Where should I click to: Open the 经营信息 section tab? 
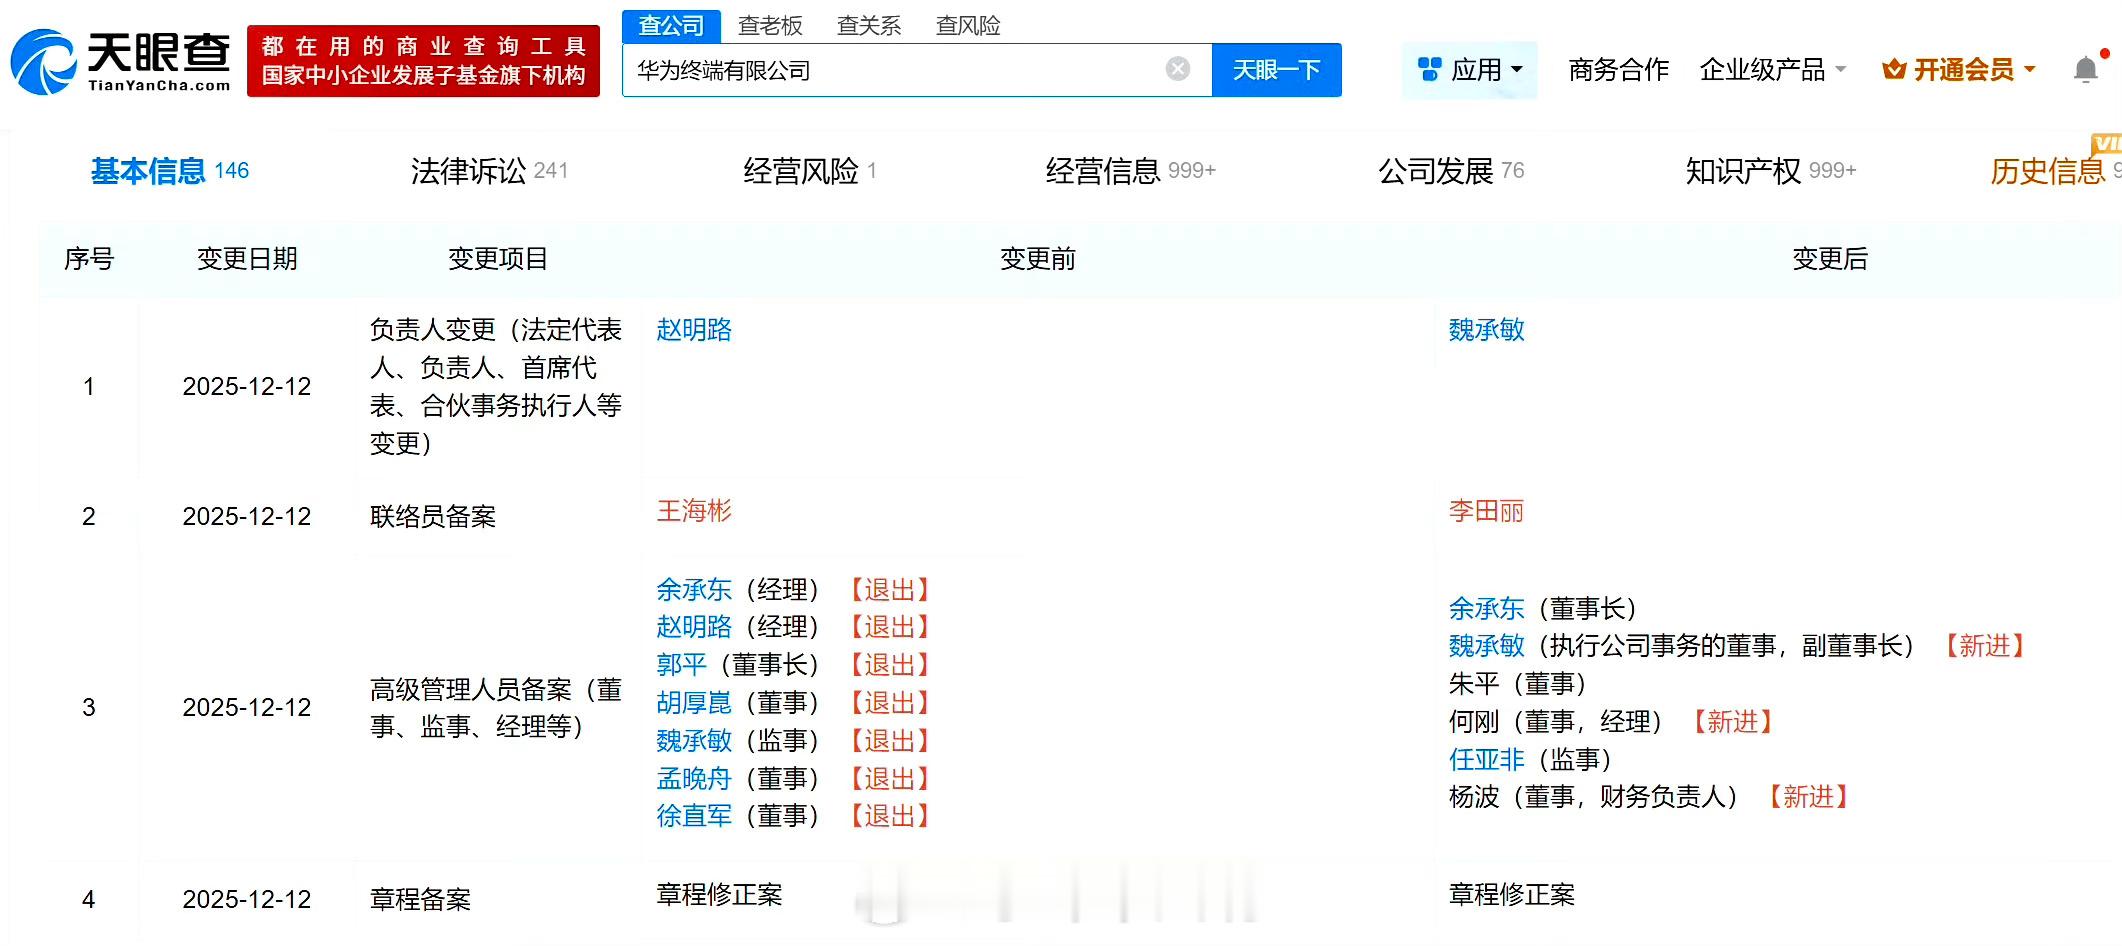coord(1130,171)
